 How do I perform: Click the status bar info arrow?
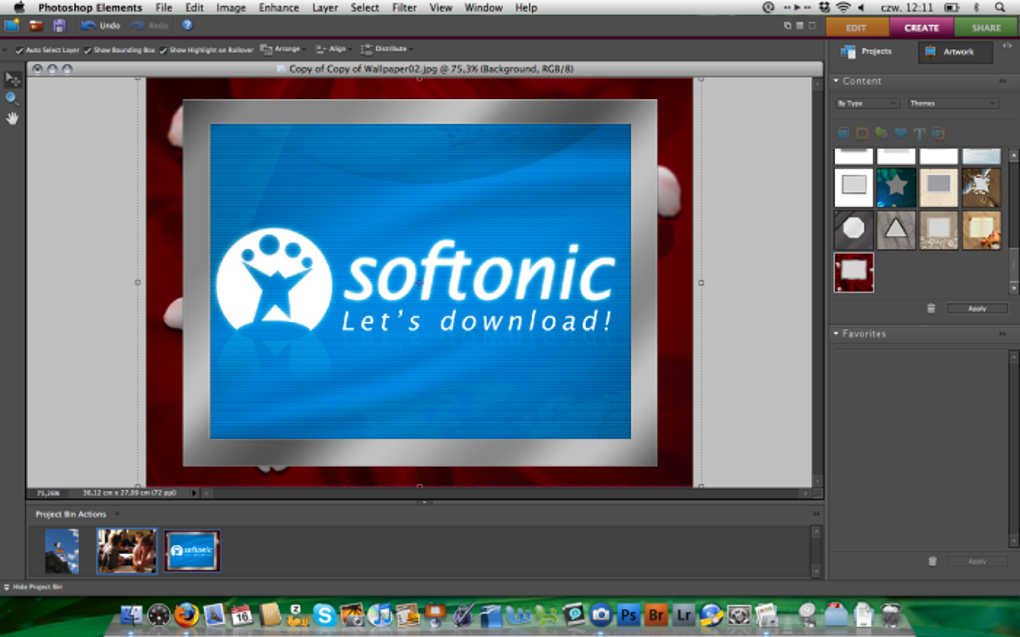coord(194,493)
